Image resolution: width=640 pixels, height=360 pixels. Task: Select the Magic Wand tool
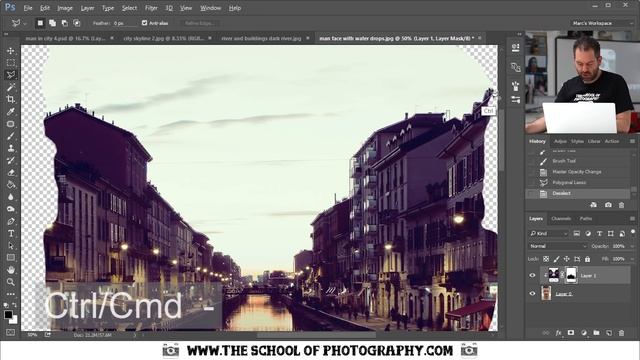click(11, 87)
